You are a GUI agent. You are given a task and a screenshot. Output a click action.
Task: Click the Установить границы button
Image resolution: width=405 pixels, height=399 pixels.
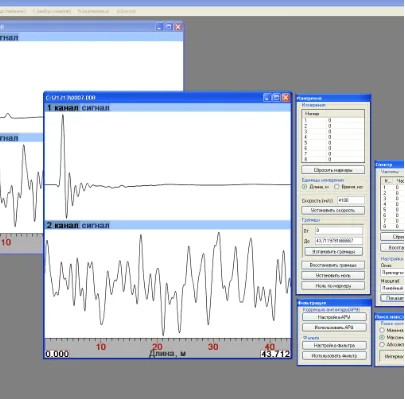click(333, 252)
